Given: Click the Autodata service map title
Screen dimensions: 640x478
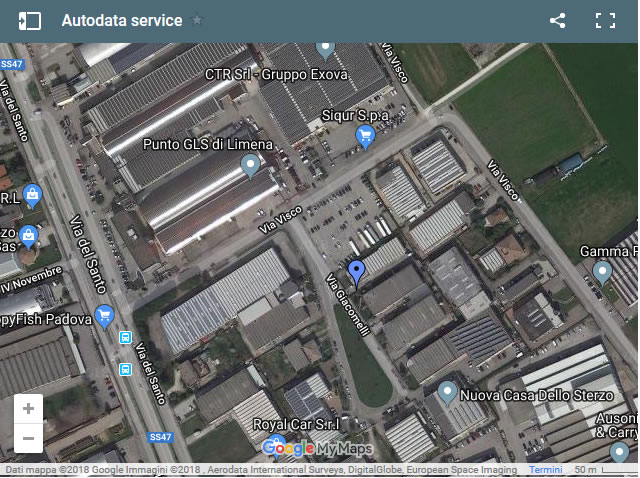Looking at the screenshot, I should pos(122,20).
